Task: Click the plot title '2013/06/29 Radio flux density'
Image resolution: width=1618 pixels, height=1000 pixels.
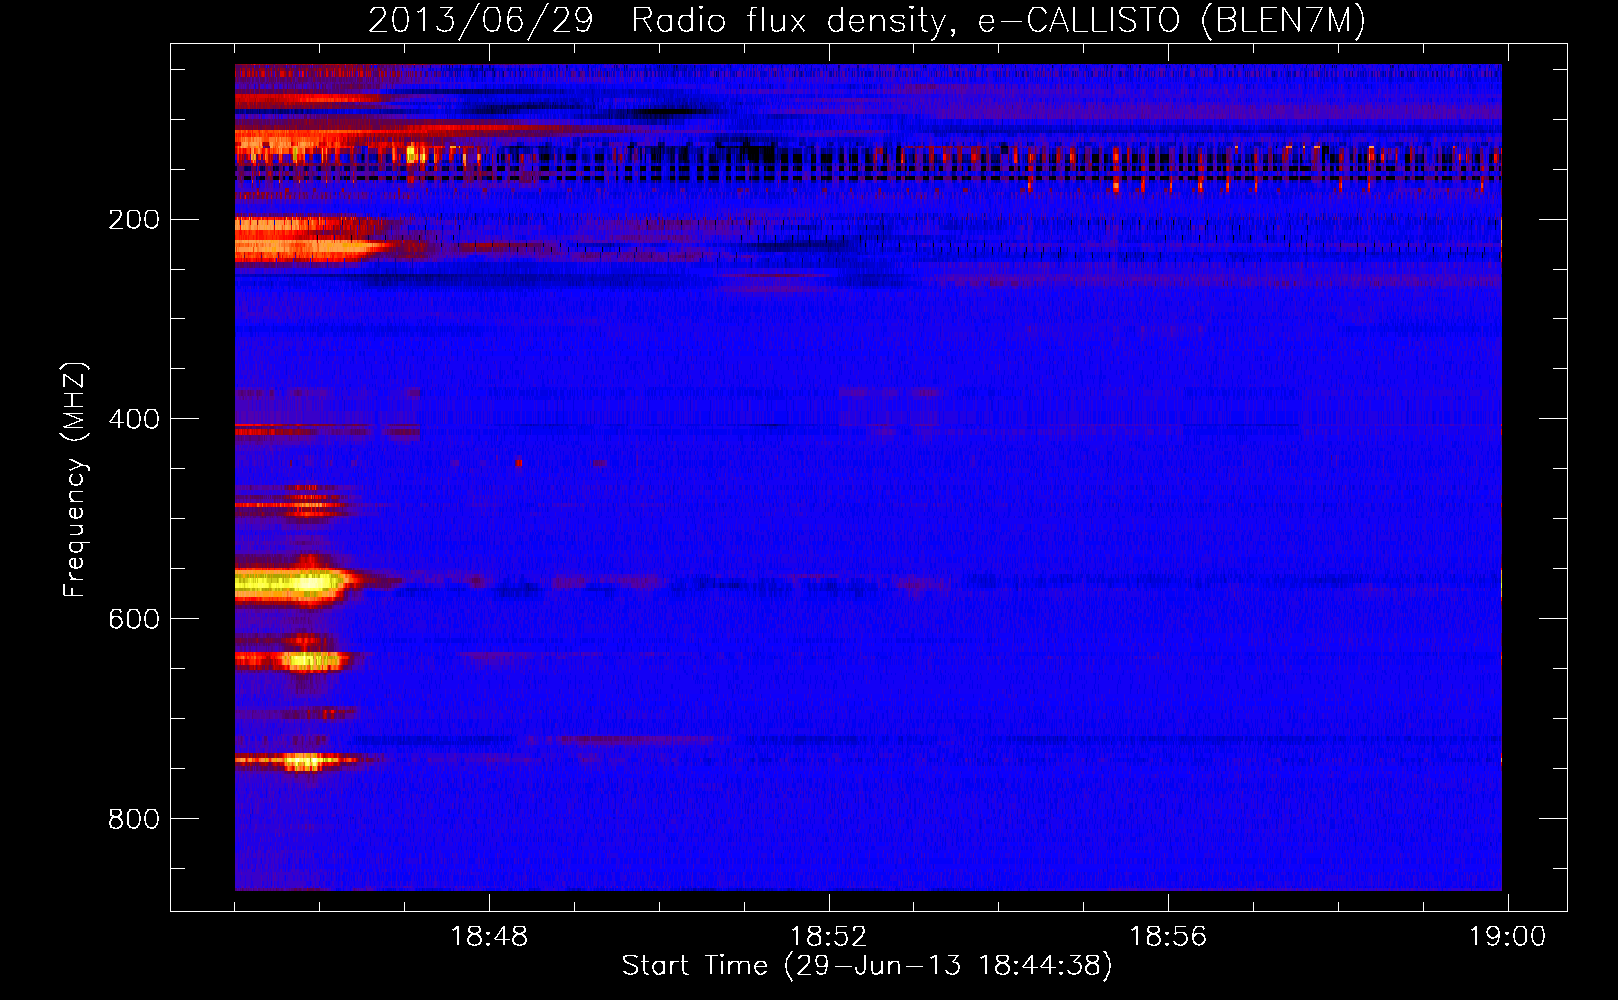Action: (x=866, y=20)
